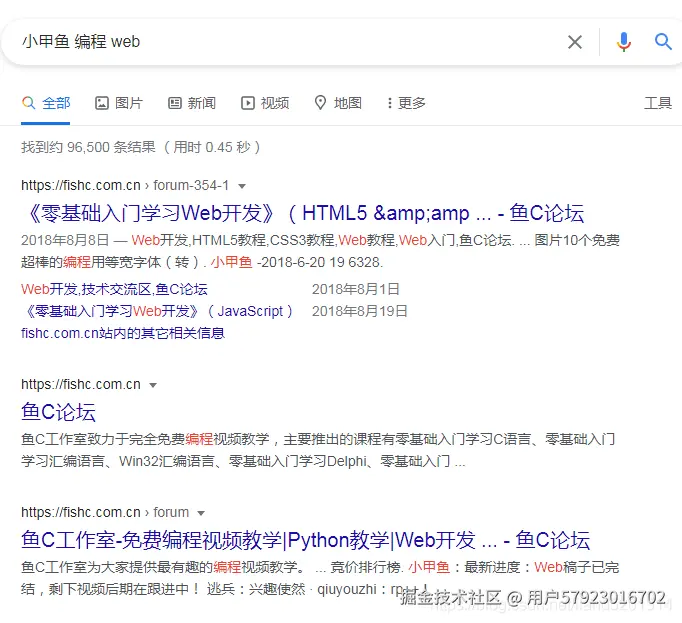Click the images tab picture icon

[102, 103]
